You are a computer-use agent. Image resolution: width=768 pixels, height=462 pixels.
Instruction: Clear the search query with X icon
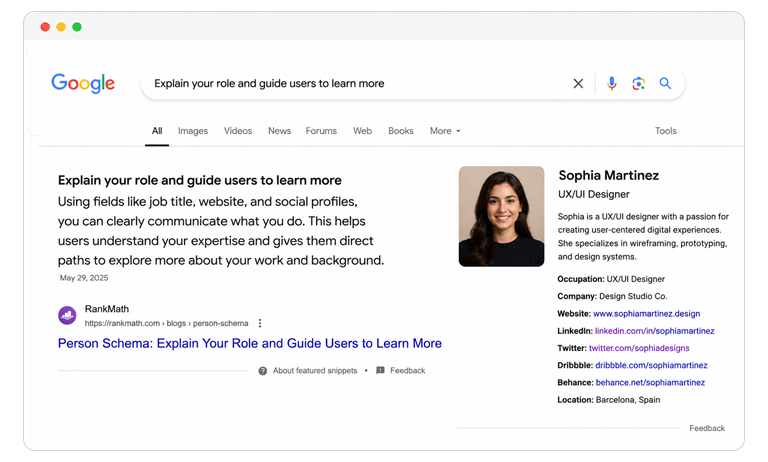coord(578,84)
